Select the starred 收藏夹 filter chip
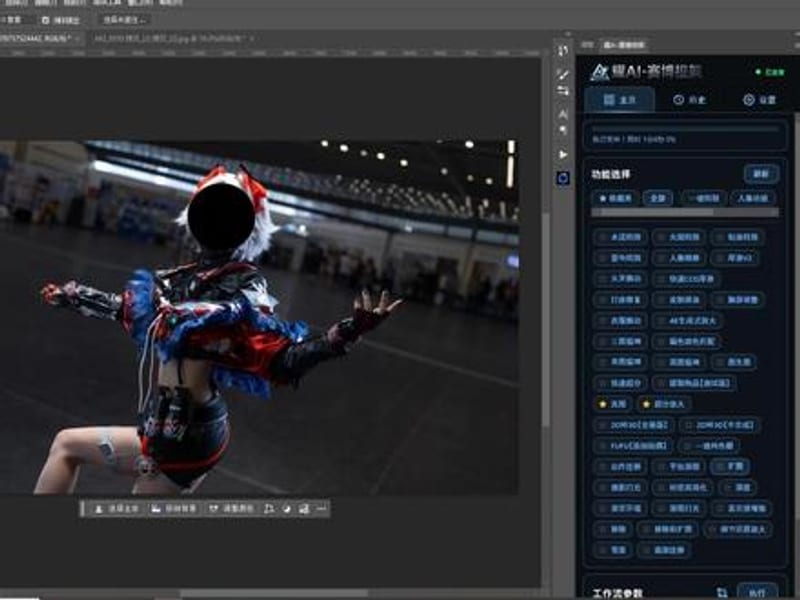The image size is (800, 600). (615, 198)
